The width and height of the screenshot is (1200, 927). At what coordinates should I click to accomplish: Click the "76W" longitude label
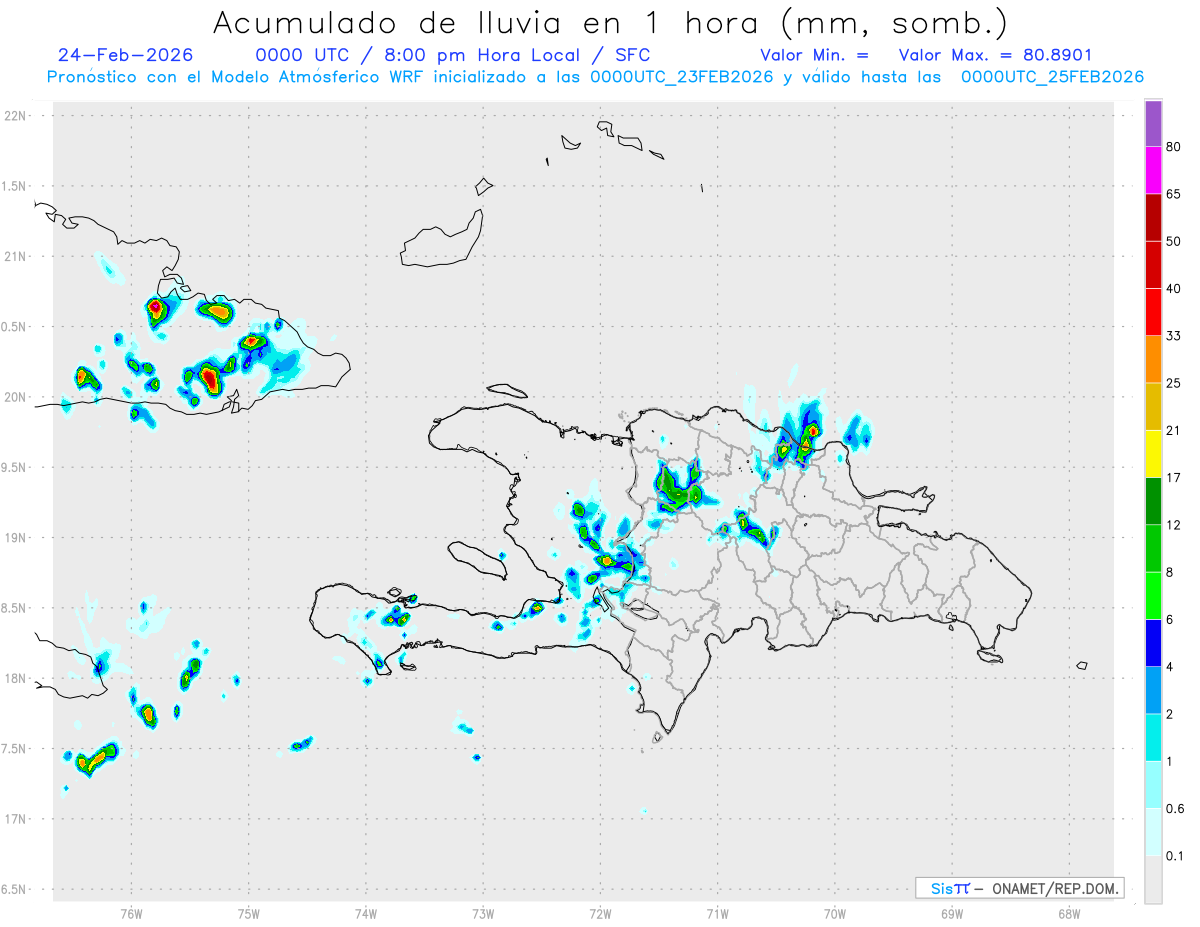click(x=131, y=914)
